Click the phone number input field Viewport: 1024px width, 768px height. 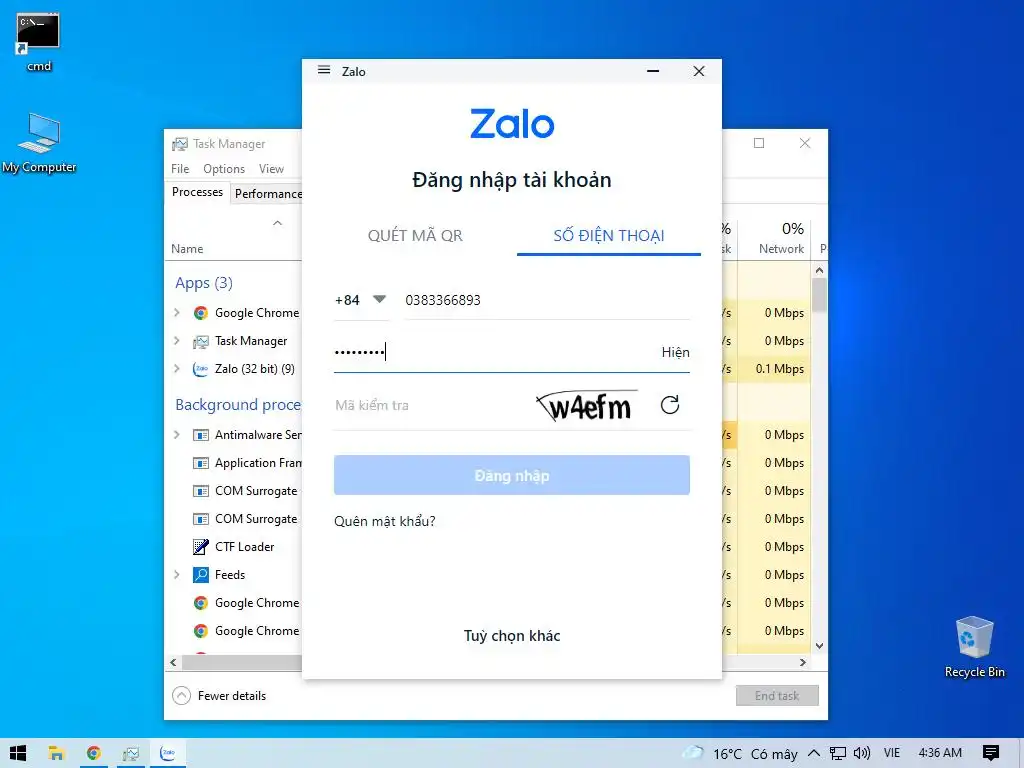[547, 300]
